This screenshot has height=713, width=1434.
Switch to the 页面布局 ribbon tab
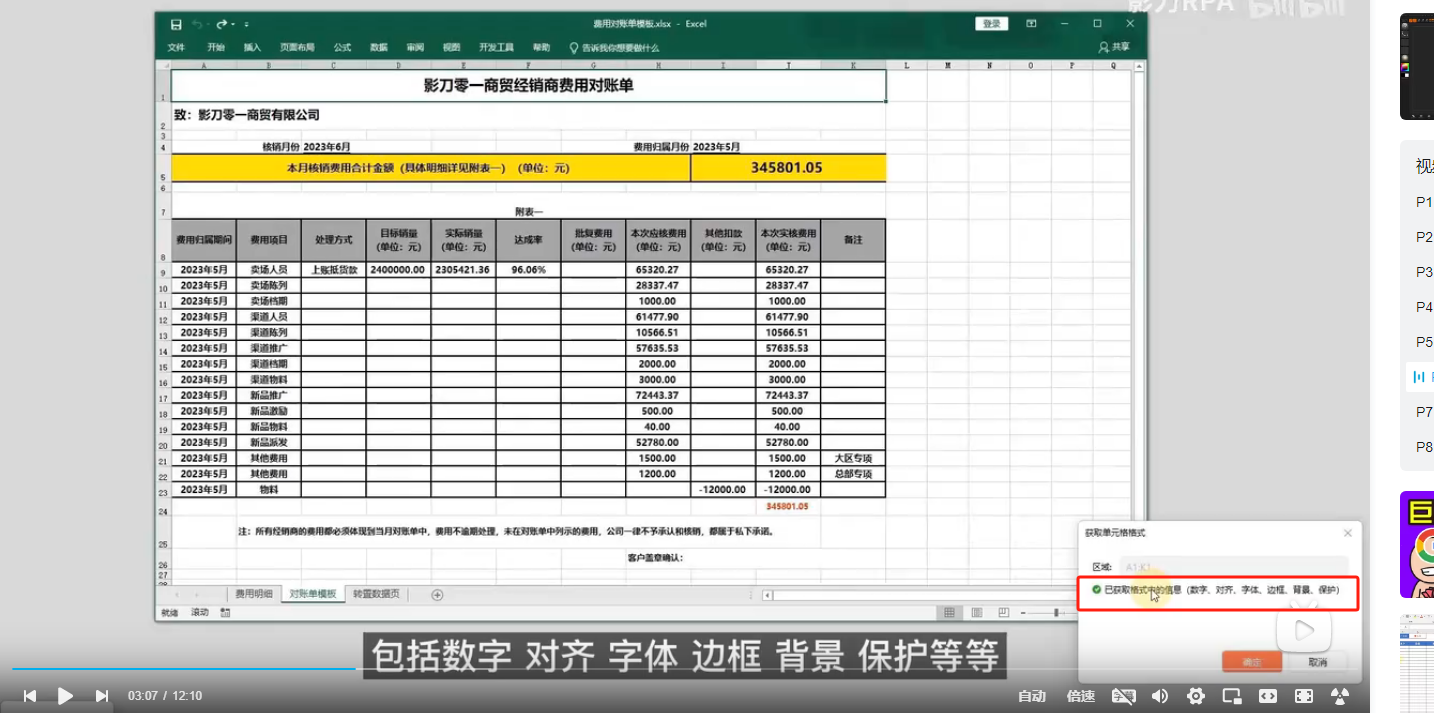pos(297,47)
